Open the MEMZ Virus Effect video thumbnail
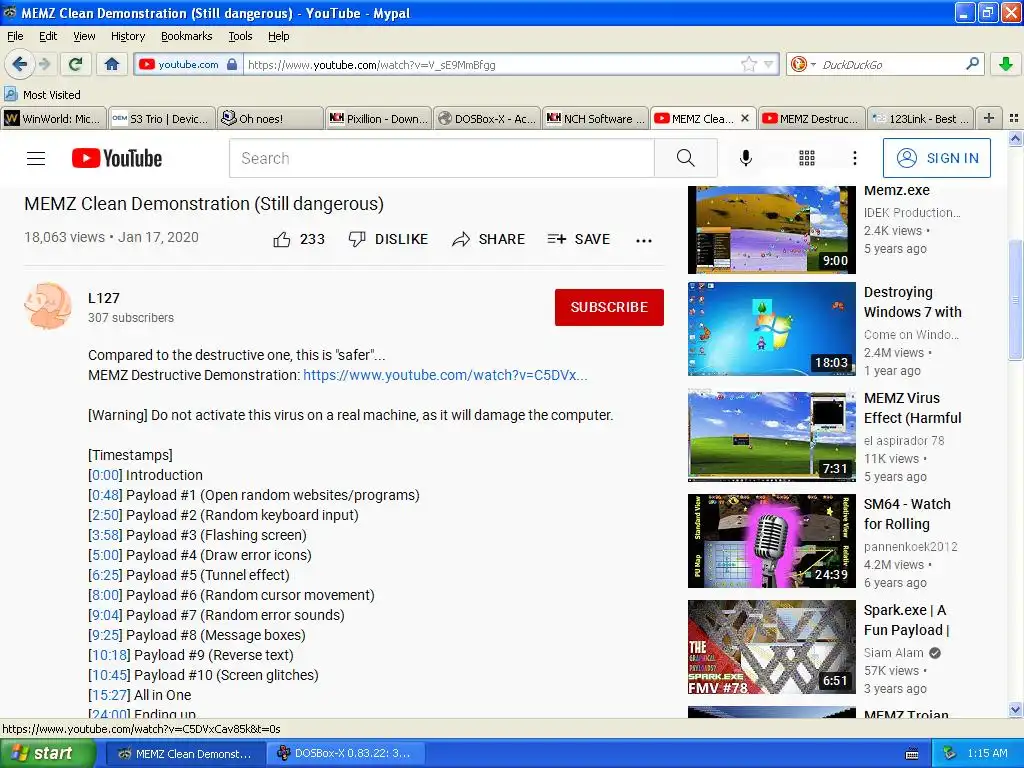The width and height of the screenshot is (1024, 768). pos(771,435)
